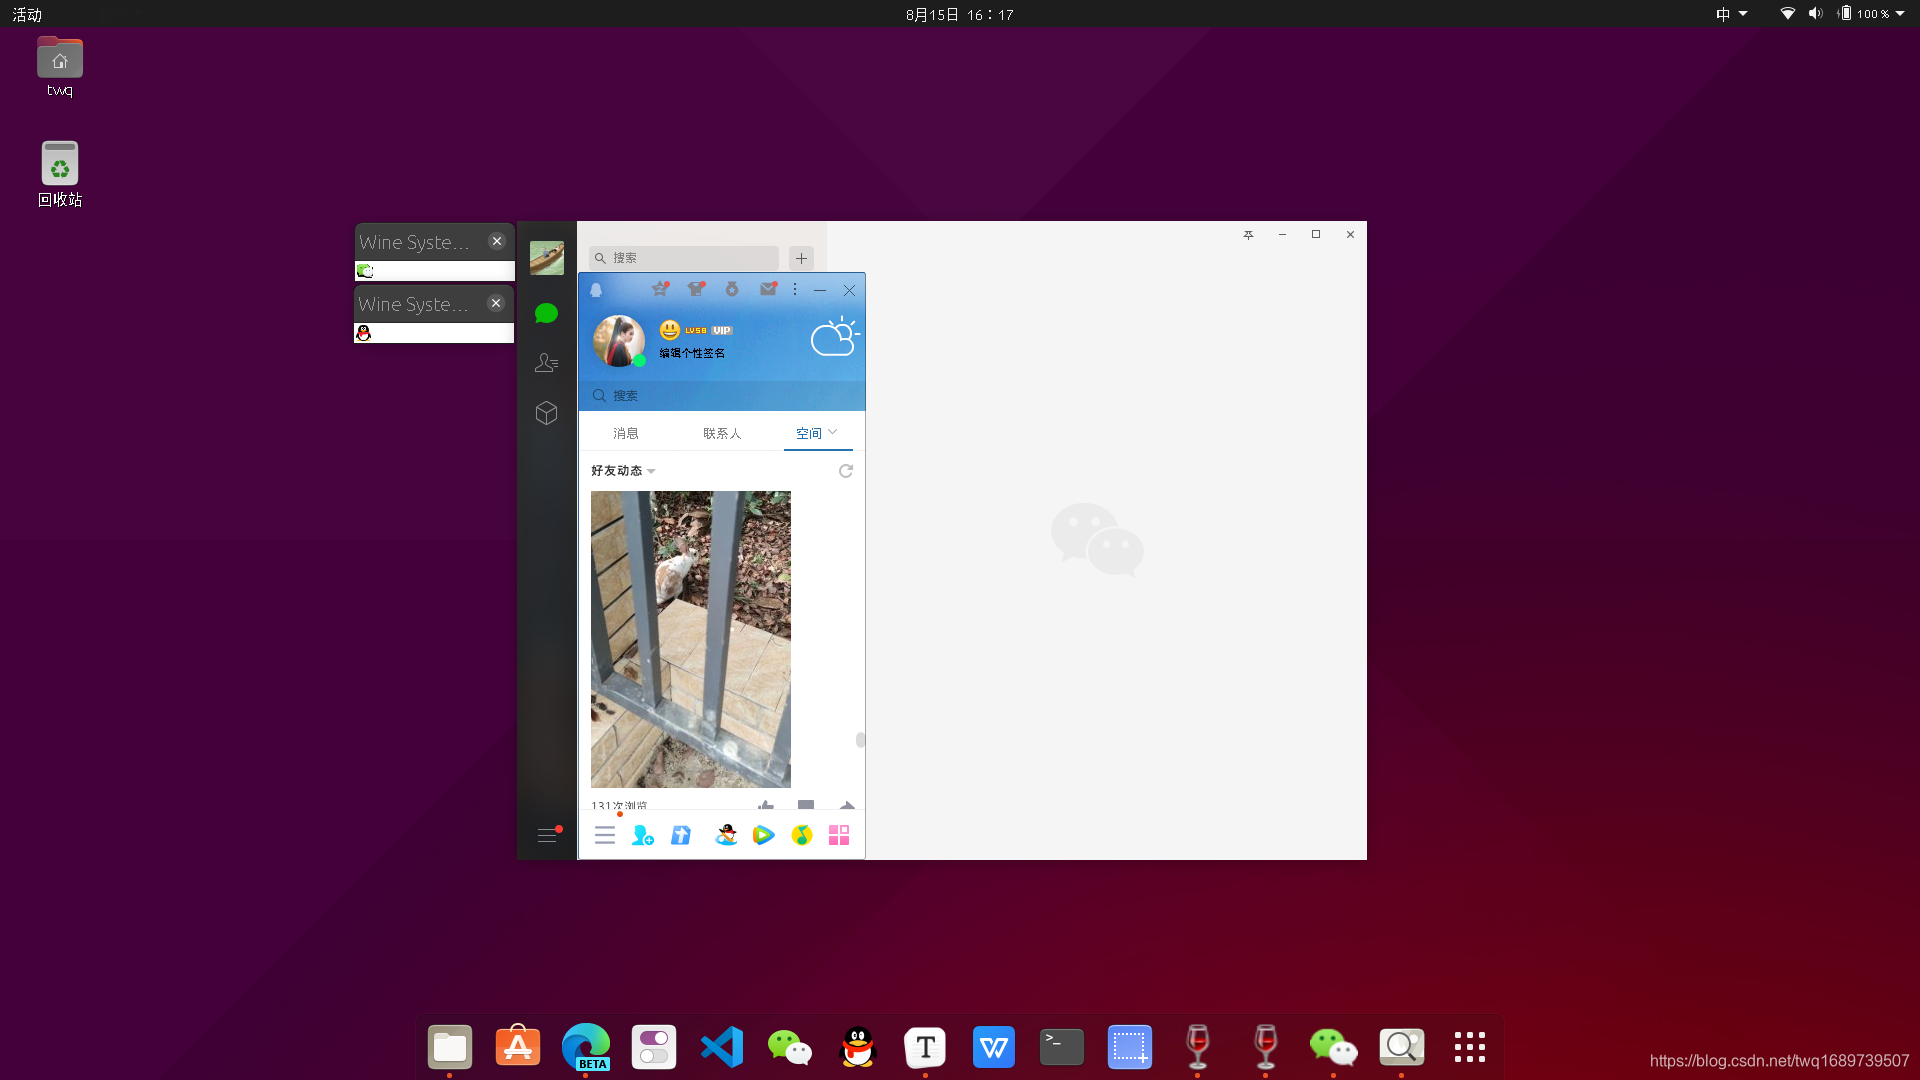Open WeChat favorites cube icon
The height and width of the screenshot is (1080, 1920).
click(x=546, y=413)
